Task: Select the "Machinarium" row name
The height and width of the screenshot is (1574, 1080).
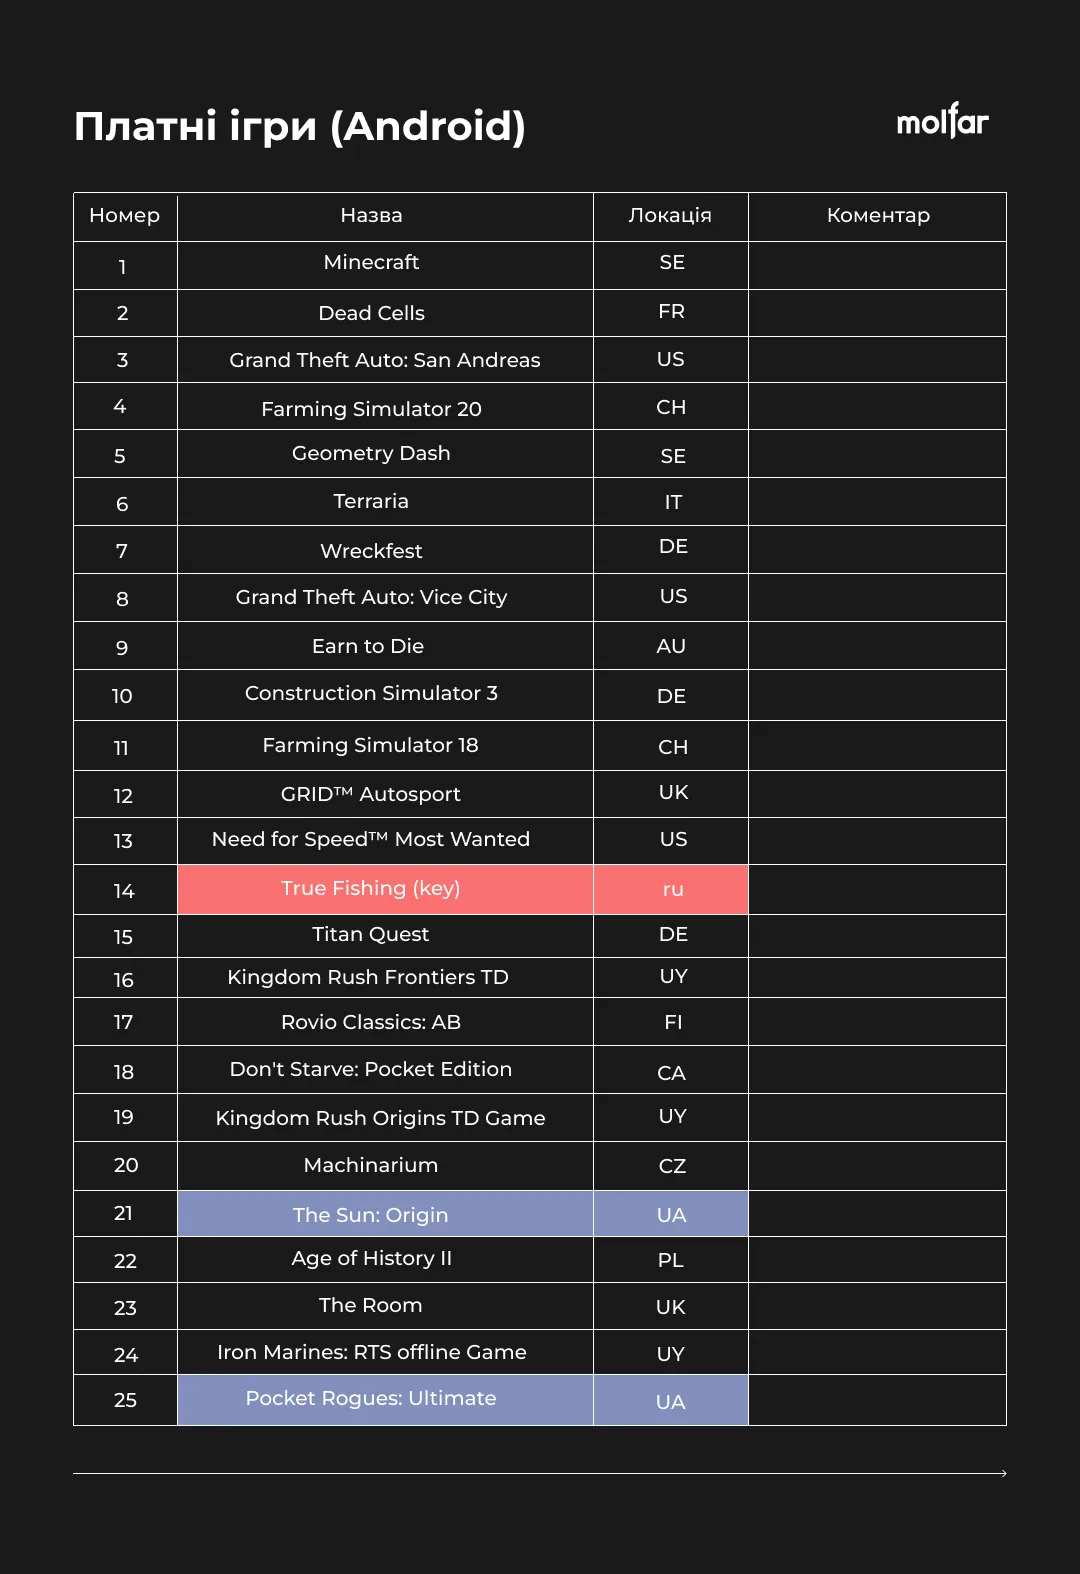Action: [x=371, y=1166]
